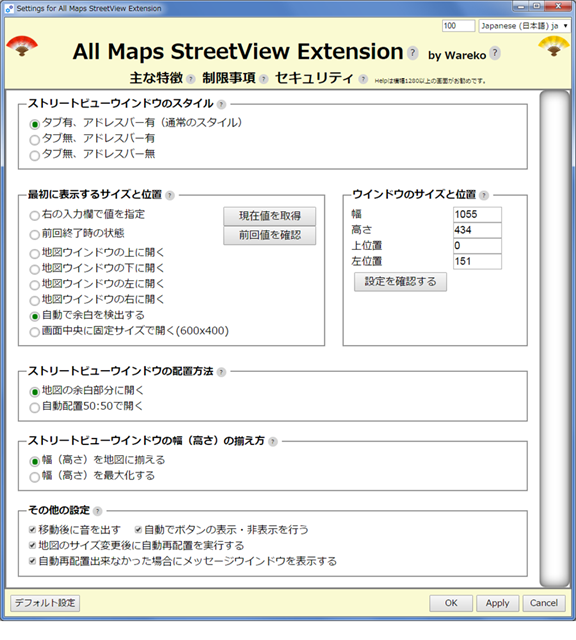Select タブ有、アドレスバー有 (通常のスタイル) option
Image resolution: width=576 pixels, height=640 pixels.
[x=35, y=124]
